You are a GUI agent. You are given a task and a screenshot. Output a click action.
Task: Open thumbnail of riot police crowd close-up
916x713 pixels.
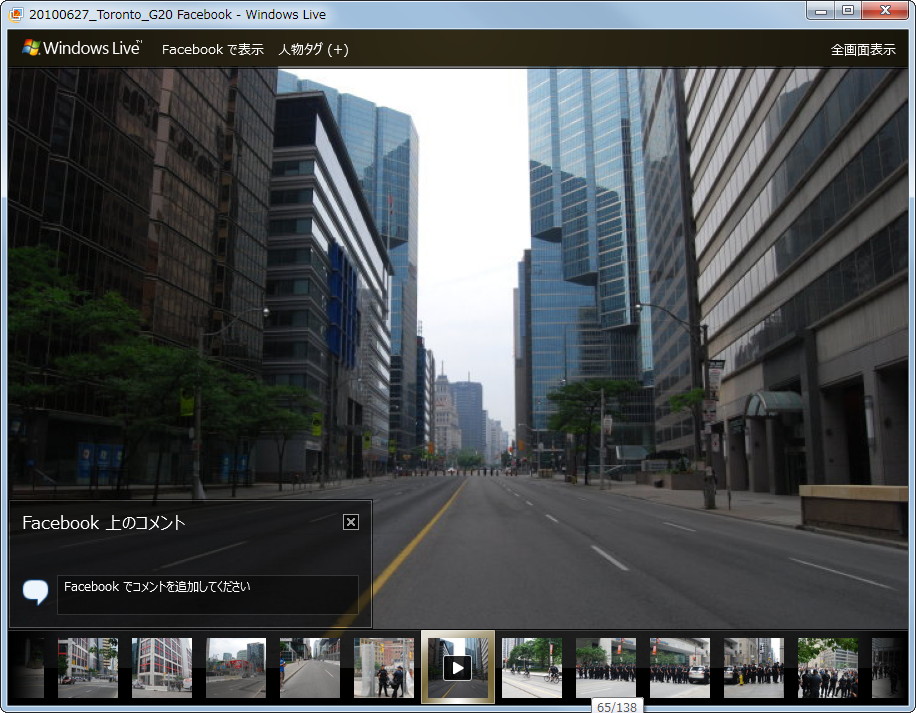click(x=828, y=667)
